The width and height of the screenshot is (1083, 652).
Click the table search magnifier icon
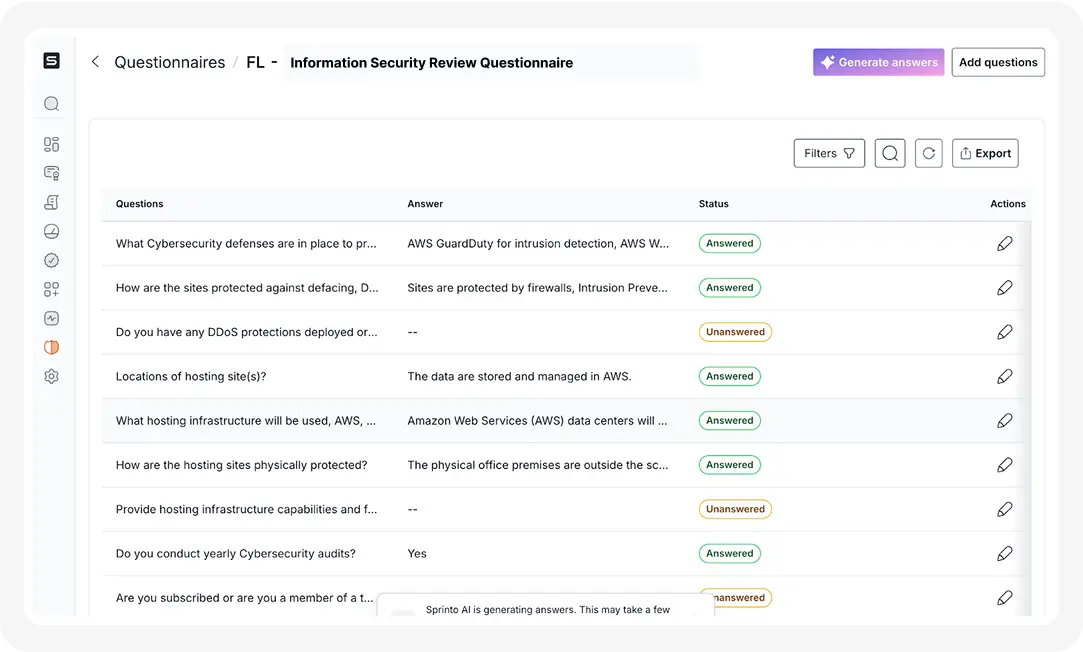point(890,153)
